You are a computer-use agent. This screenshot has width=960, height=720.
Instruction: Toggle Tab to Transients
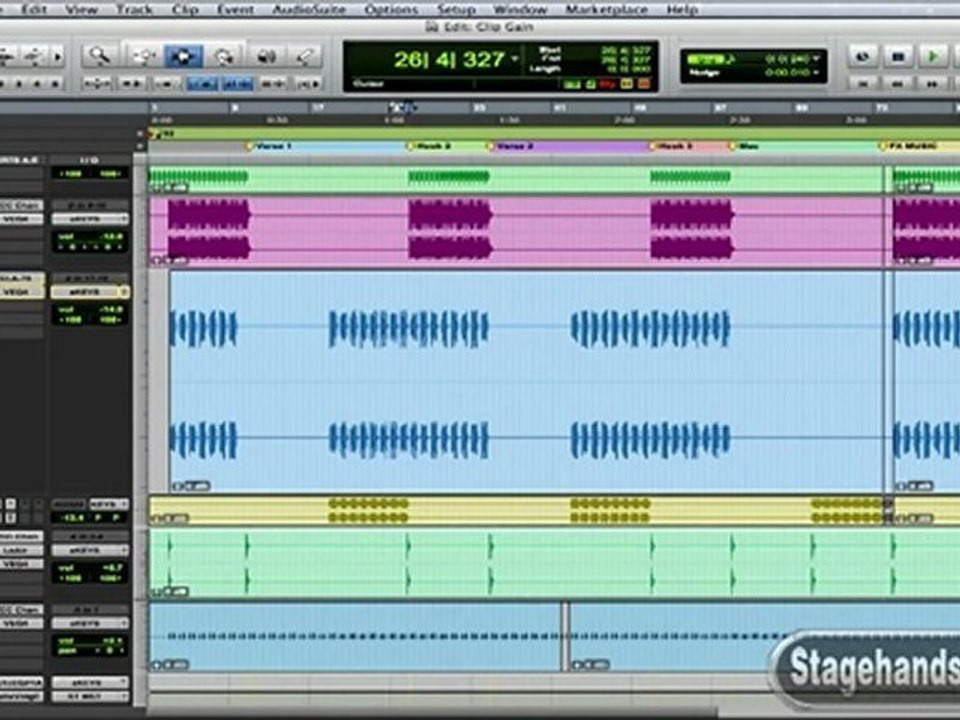(x=132, y=83)
